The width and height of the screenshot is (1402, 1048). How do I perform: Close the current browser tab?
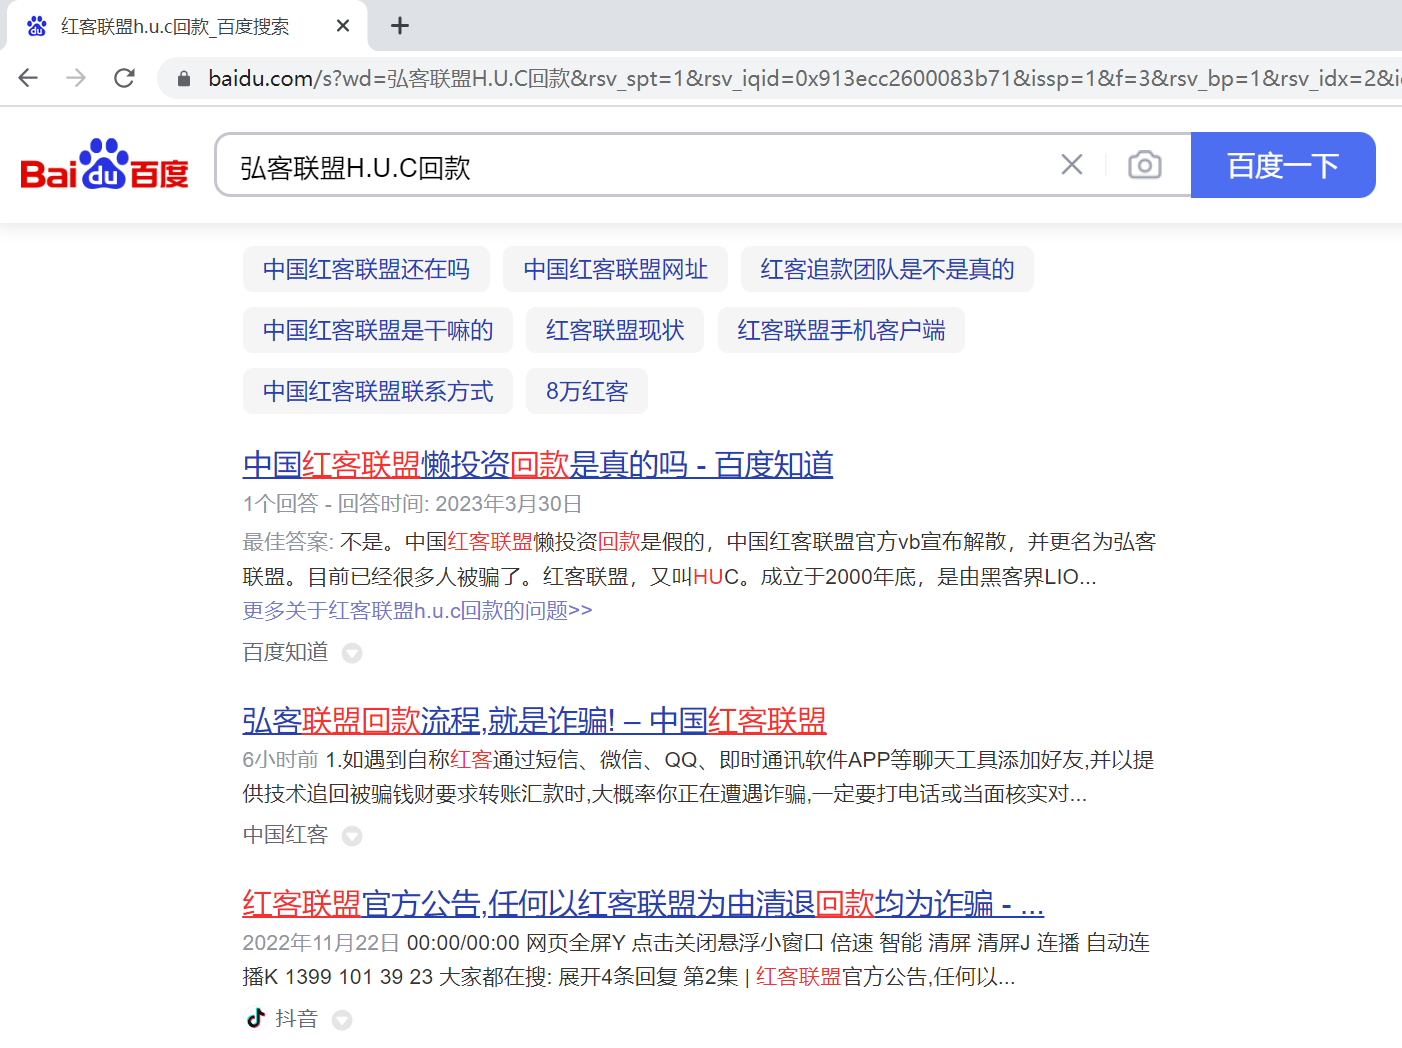click(x=343, y=26)
